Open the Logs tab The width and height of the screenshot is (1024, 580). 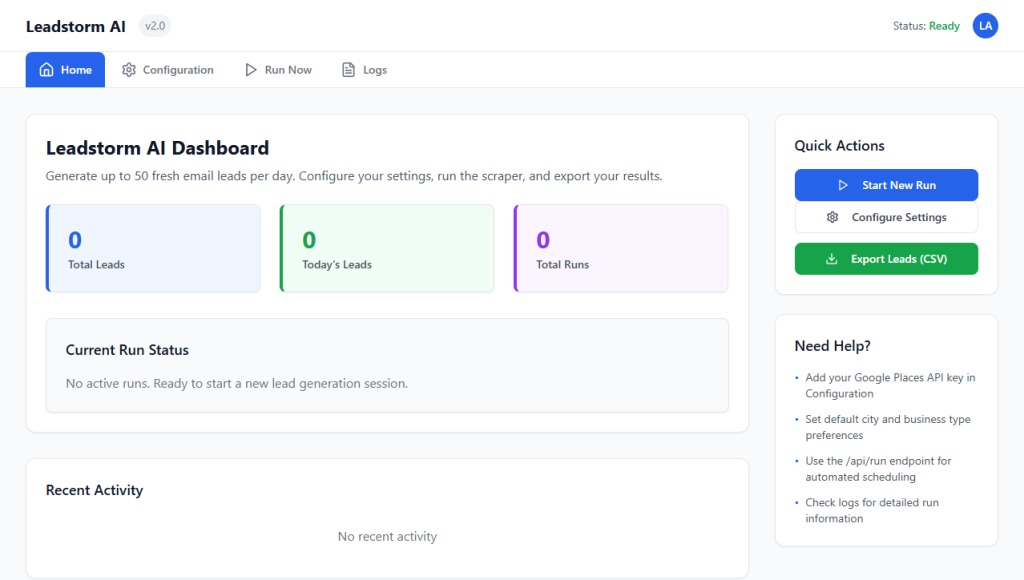pyautogui.click(x=364, y=70)
